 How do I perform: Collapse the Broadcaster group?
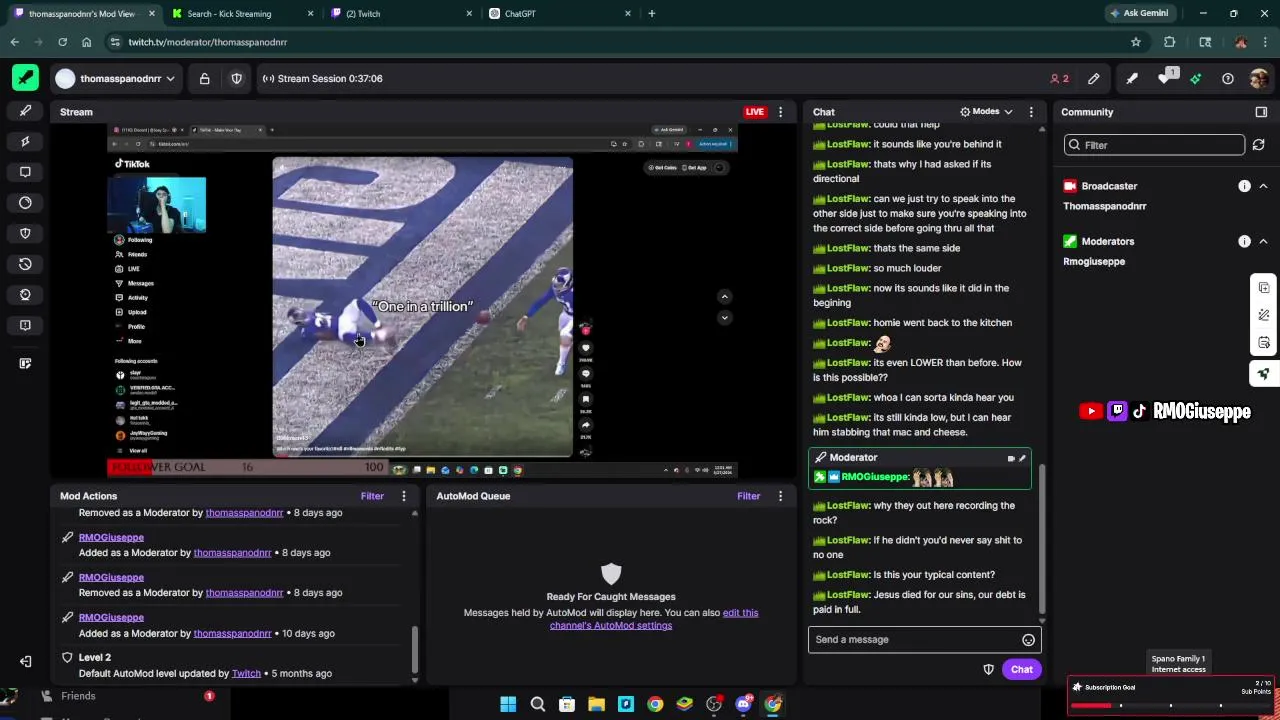[x=1263, y=186]
